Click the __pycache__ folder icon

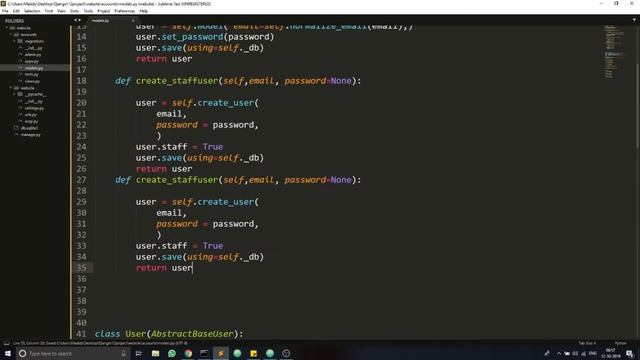pyautogui.click(x=20, y=94)
